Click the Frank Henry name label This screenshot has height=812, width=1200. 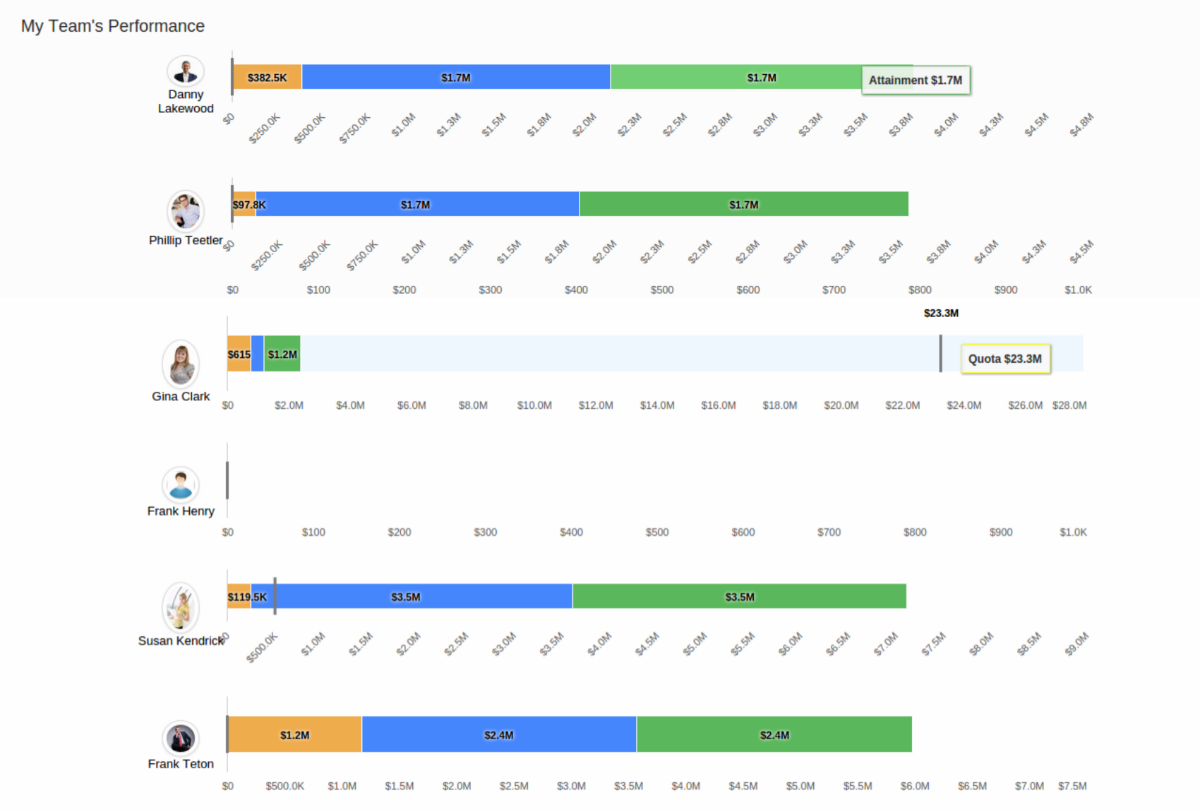click(181, 511)
